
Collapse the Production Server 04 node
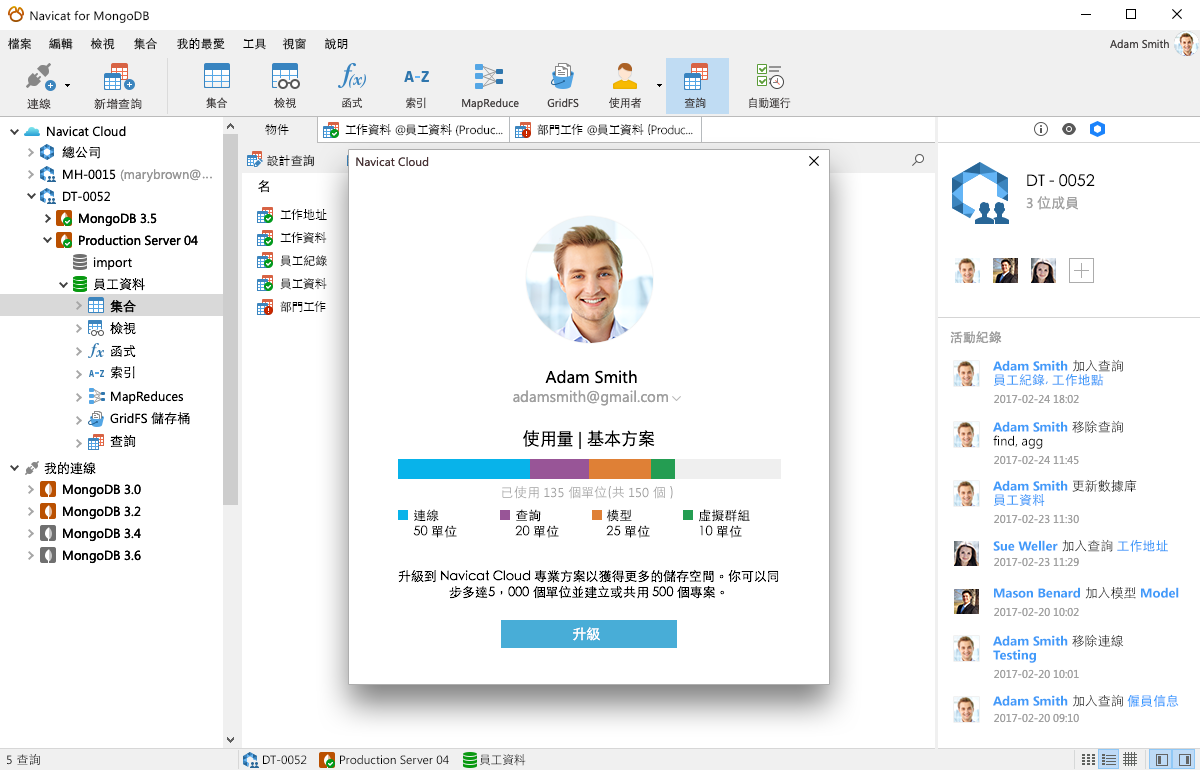[x=47, y=240]
